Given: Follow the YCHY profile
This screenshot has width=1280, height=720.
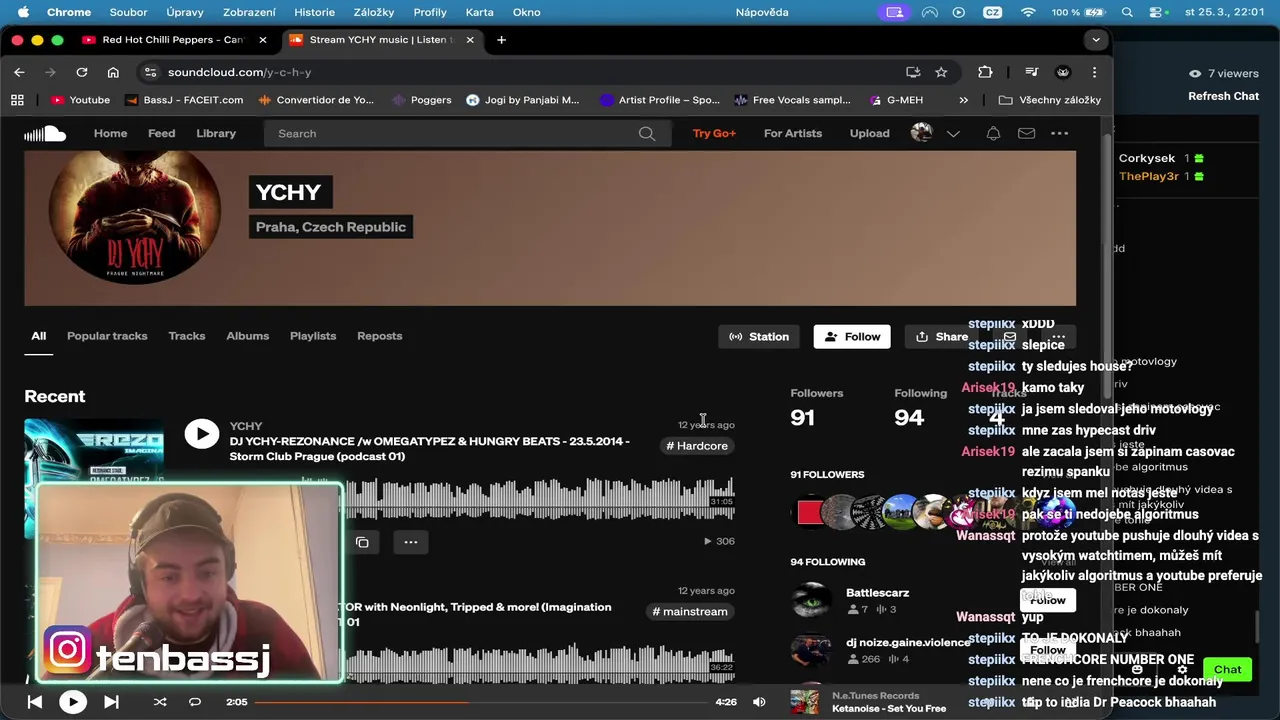Looking at the screenshot, I should pyautogui.click(x=852, y=337).
